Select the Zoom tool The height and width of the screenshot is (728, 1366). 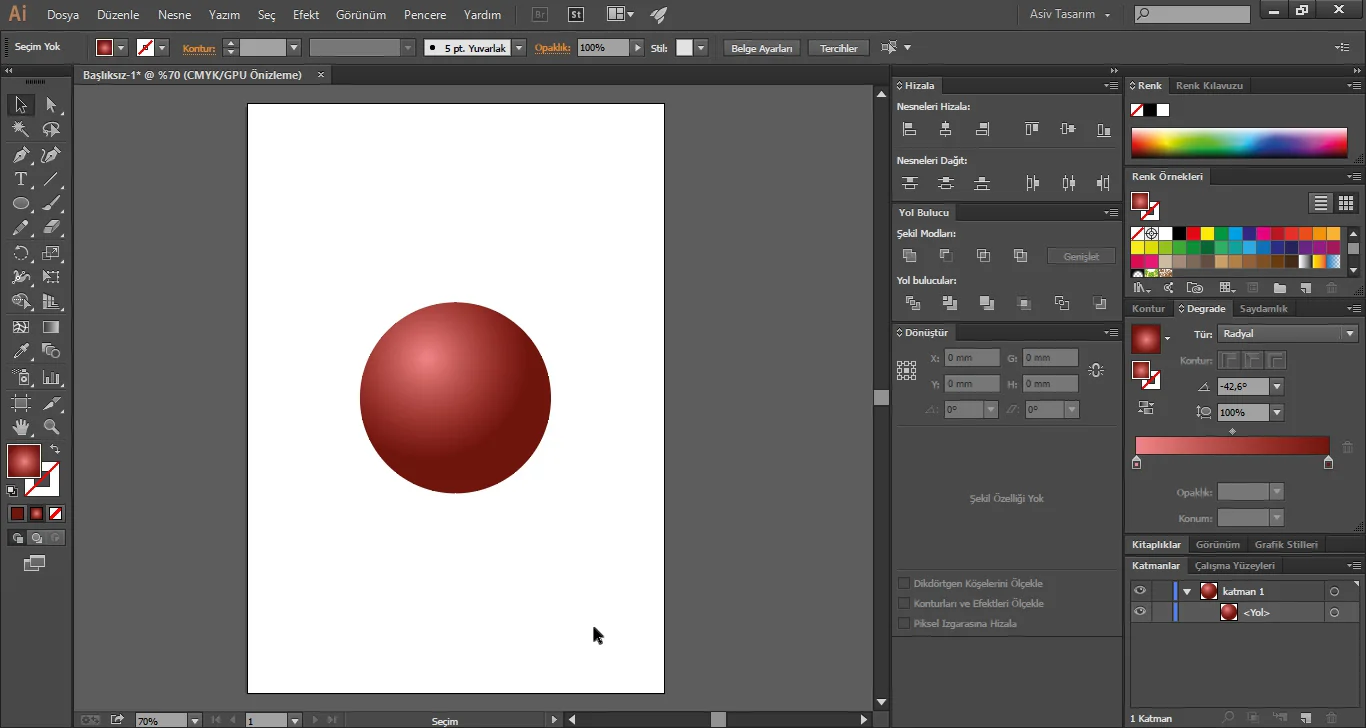(51, 428)
